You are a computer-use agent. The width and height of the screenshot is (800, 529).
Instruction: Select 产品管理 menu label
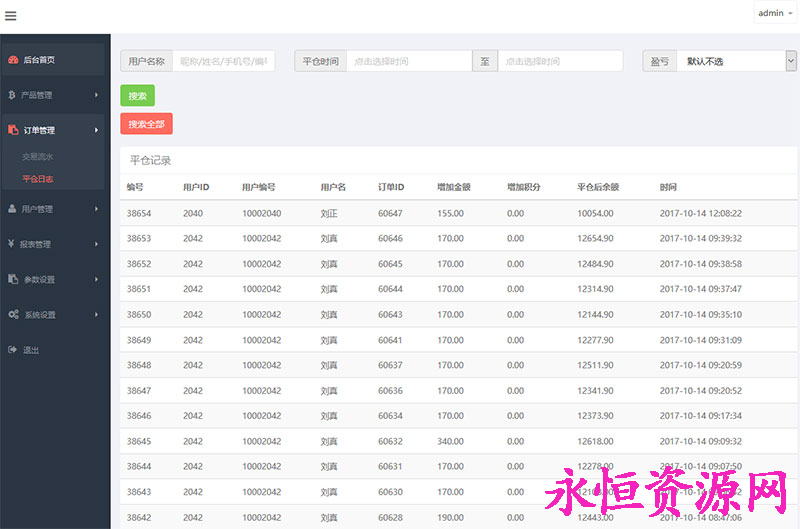point(36,95)
